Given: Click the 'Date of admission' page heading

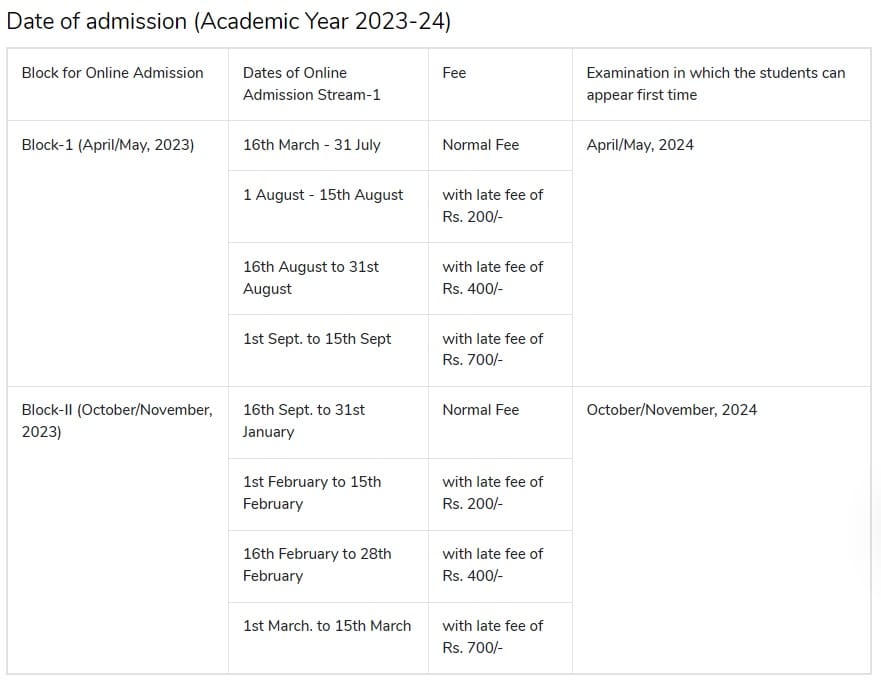Looking at the screenshot, I should tap(229, 22).
